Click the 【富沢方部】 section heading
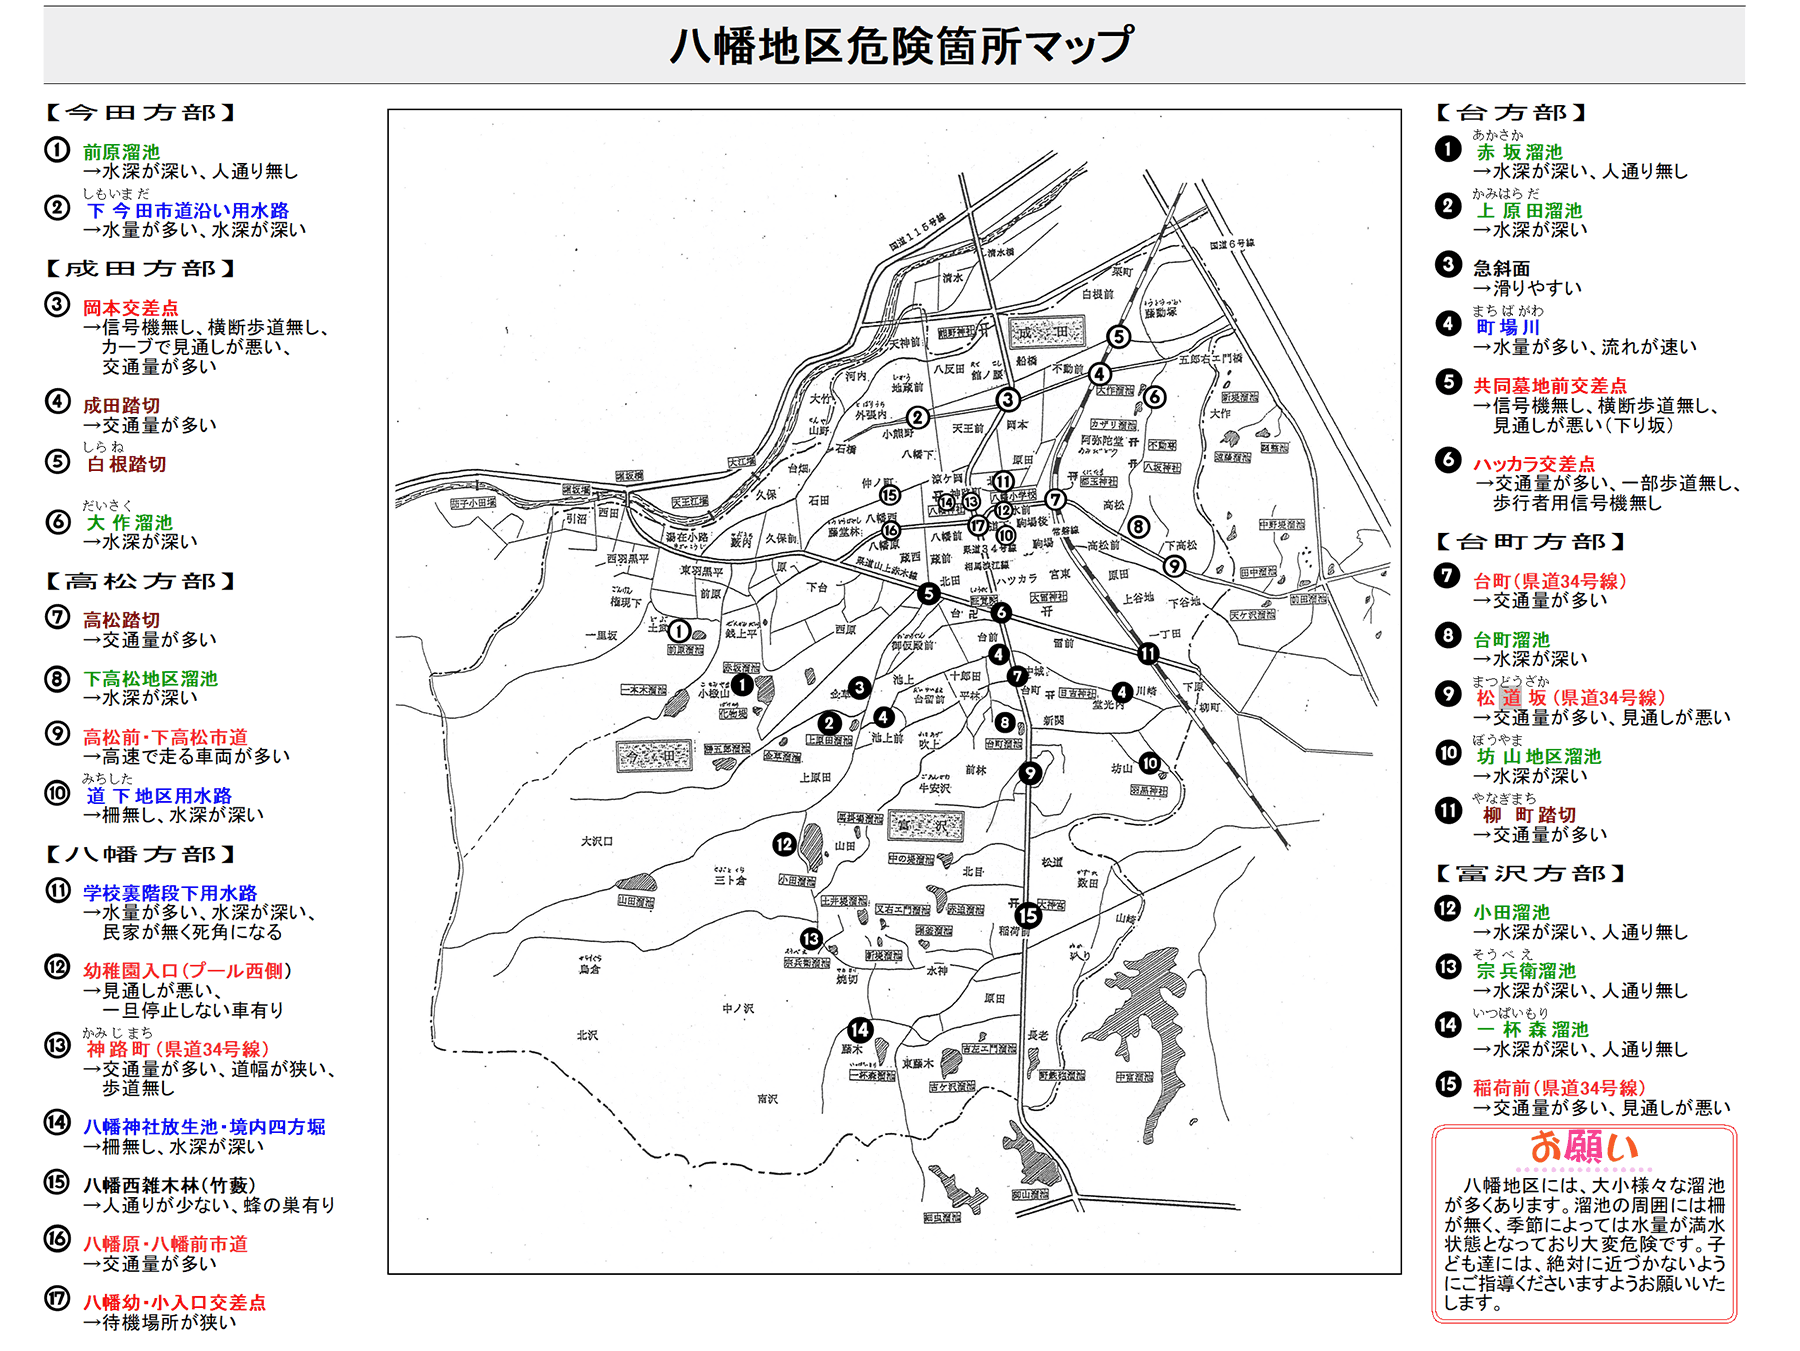 click(1530, 874)
